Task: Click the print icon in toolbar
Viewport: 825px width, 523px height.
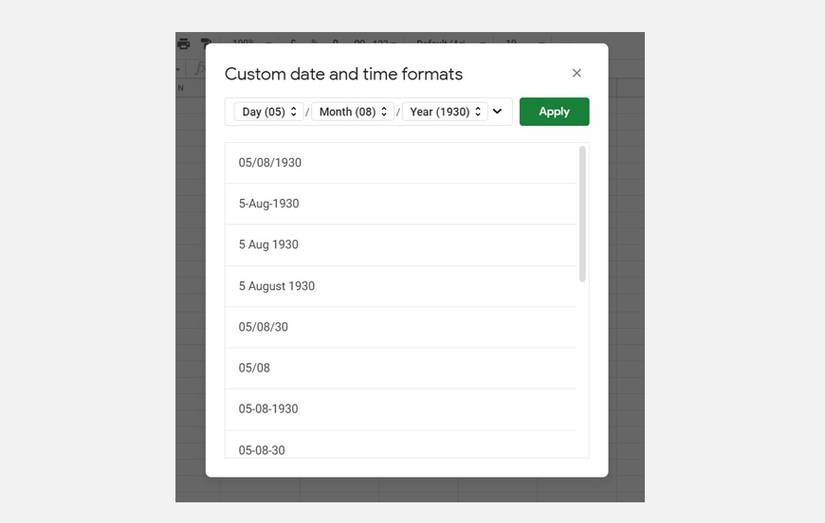Action: point(184,43)
